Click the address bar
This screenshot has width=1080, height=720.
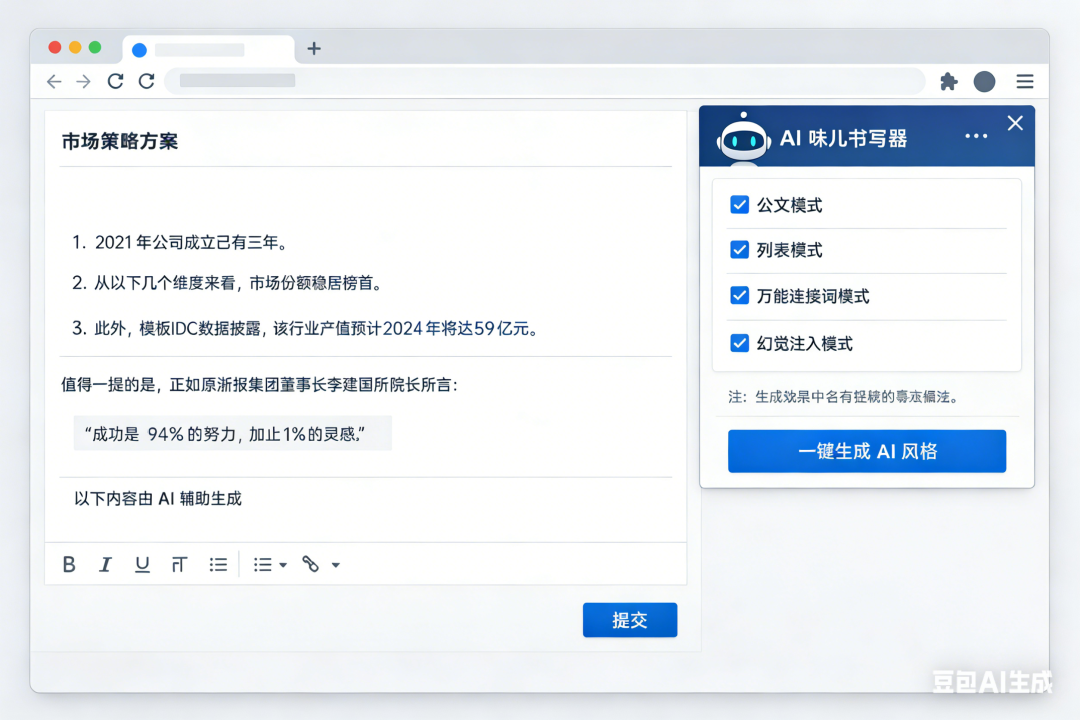point(544,81)
